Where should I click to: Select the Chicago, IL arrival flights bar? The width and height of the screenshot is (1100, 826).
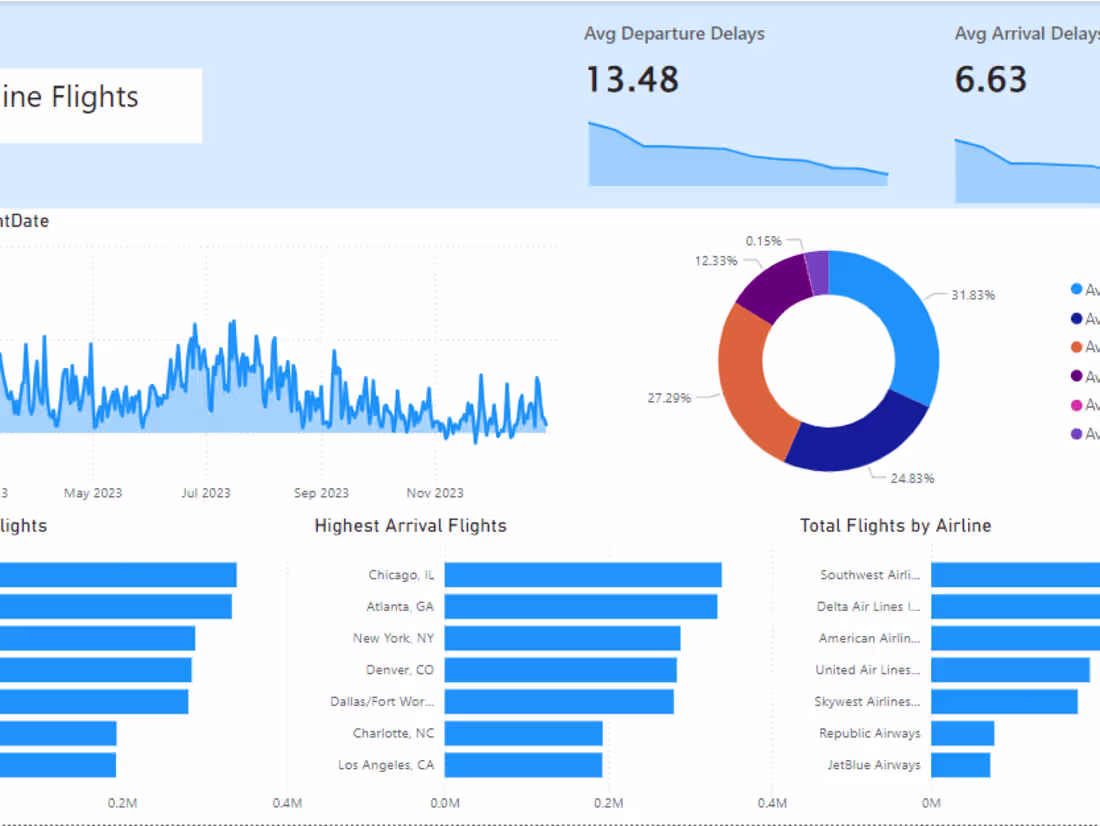coord(580,574)
